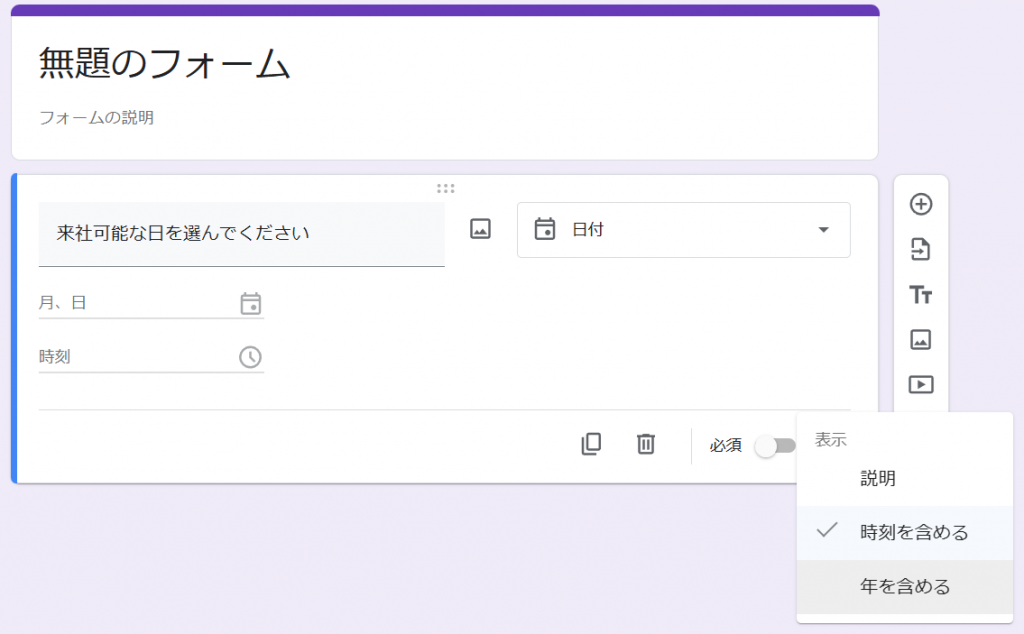Add a title and description block
The image size is (1024, 634).
pyautogui.click(x=920, y=294)
